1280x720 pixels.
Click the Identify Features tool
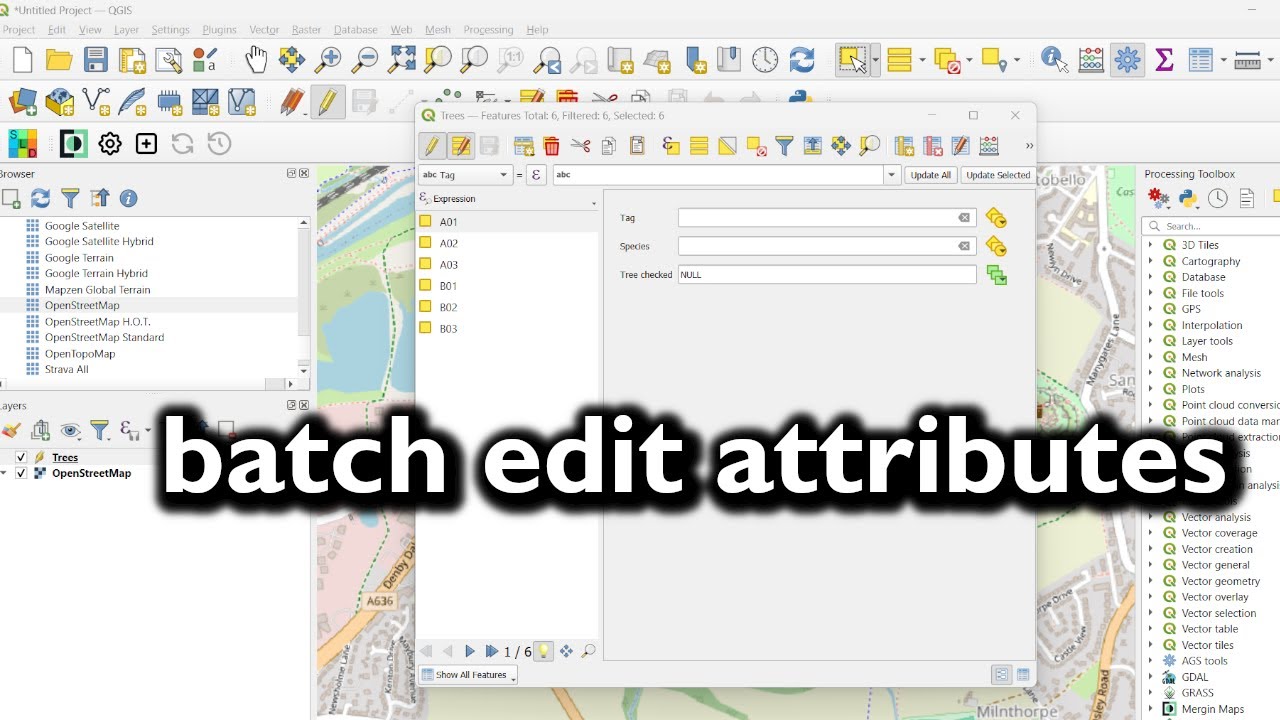pos(1054,60)
